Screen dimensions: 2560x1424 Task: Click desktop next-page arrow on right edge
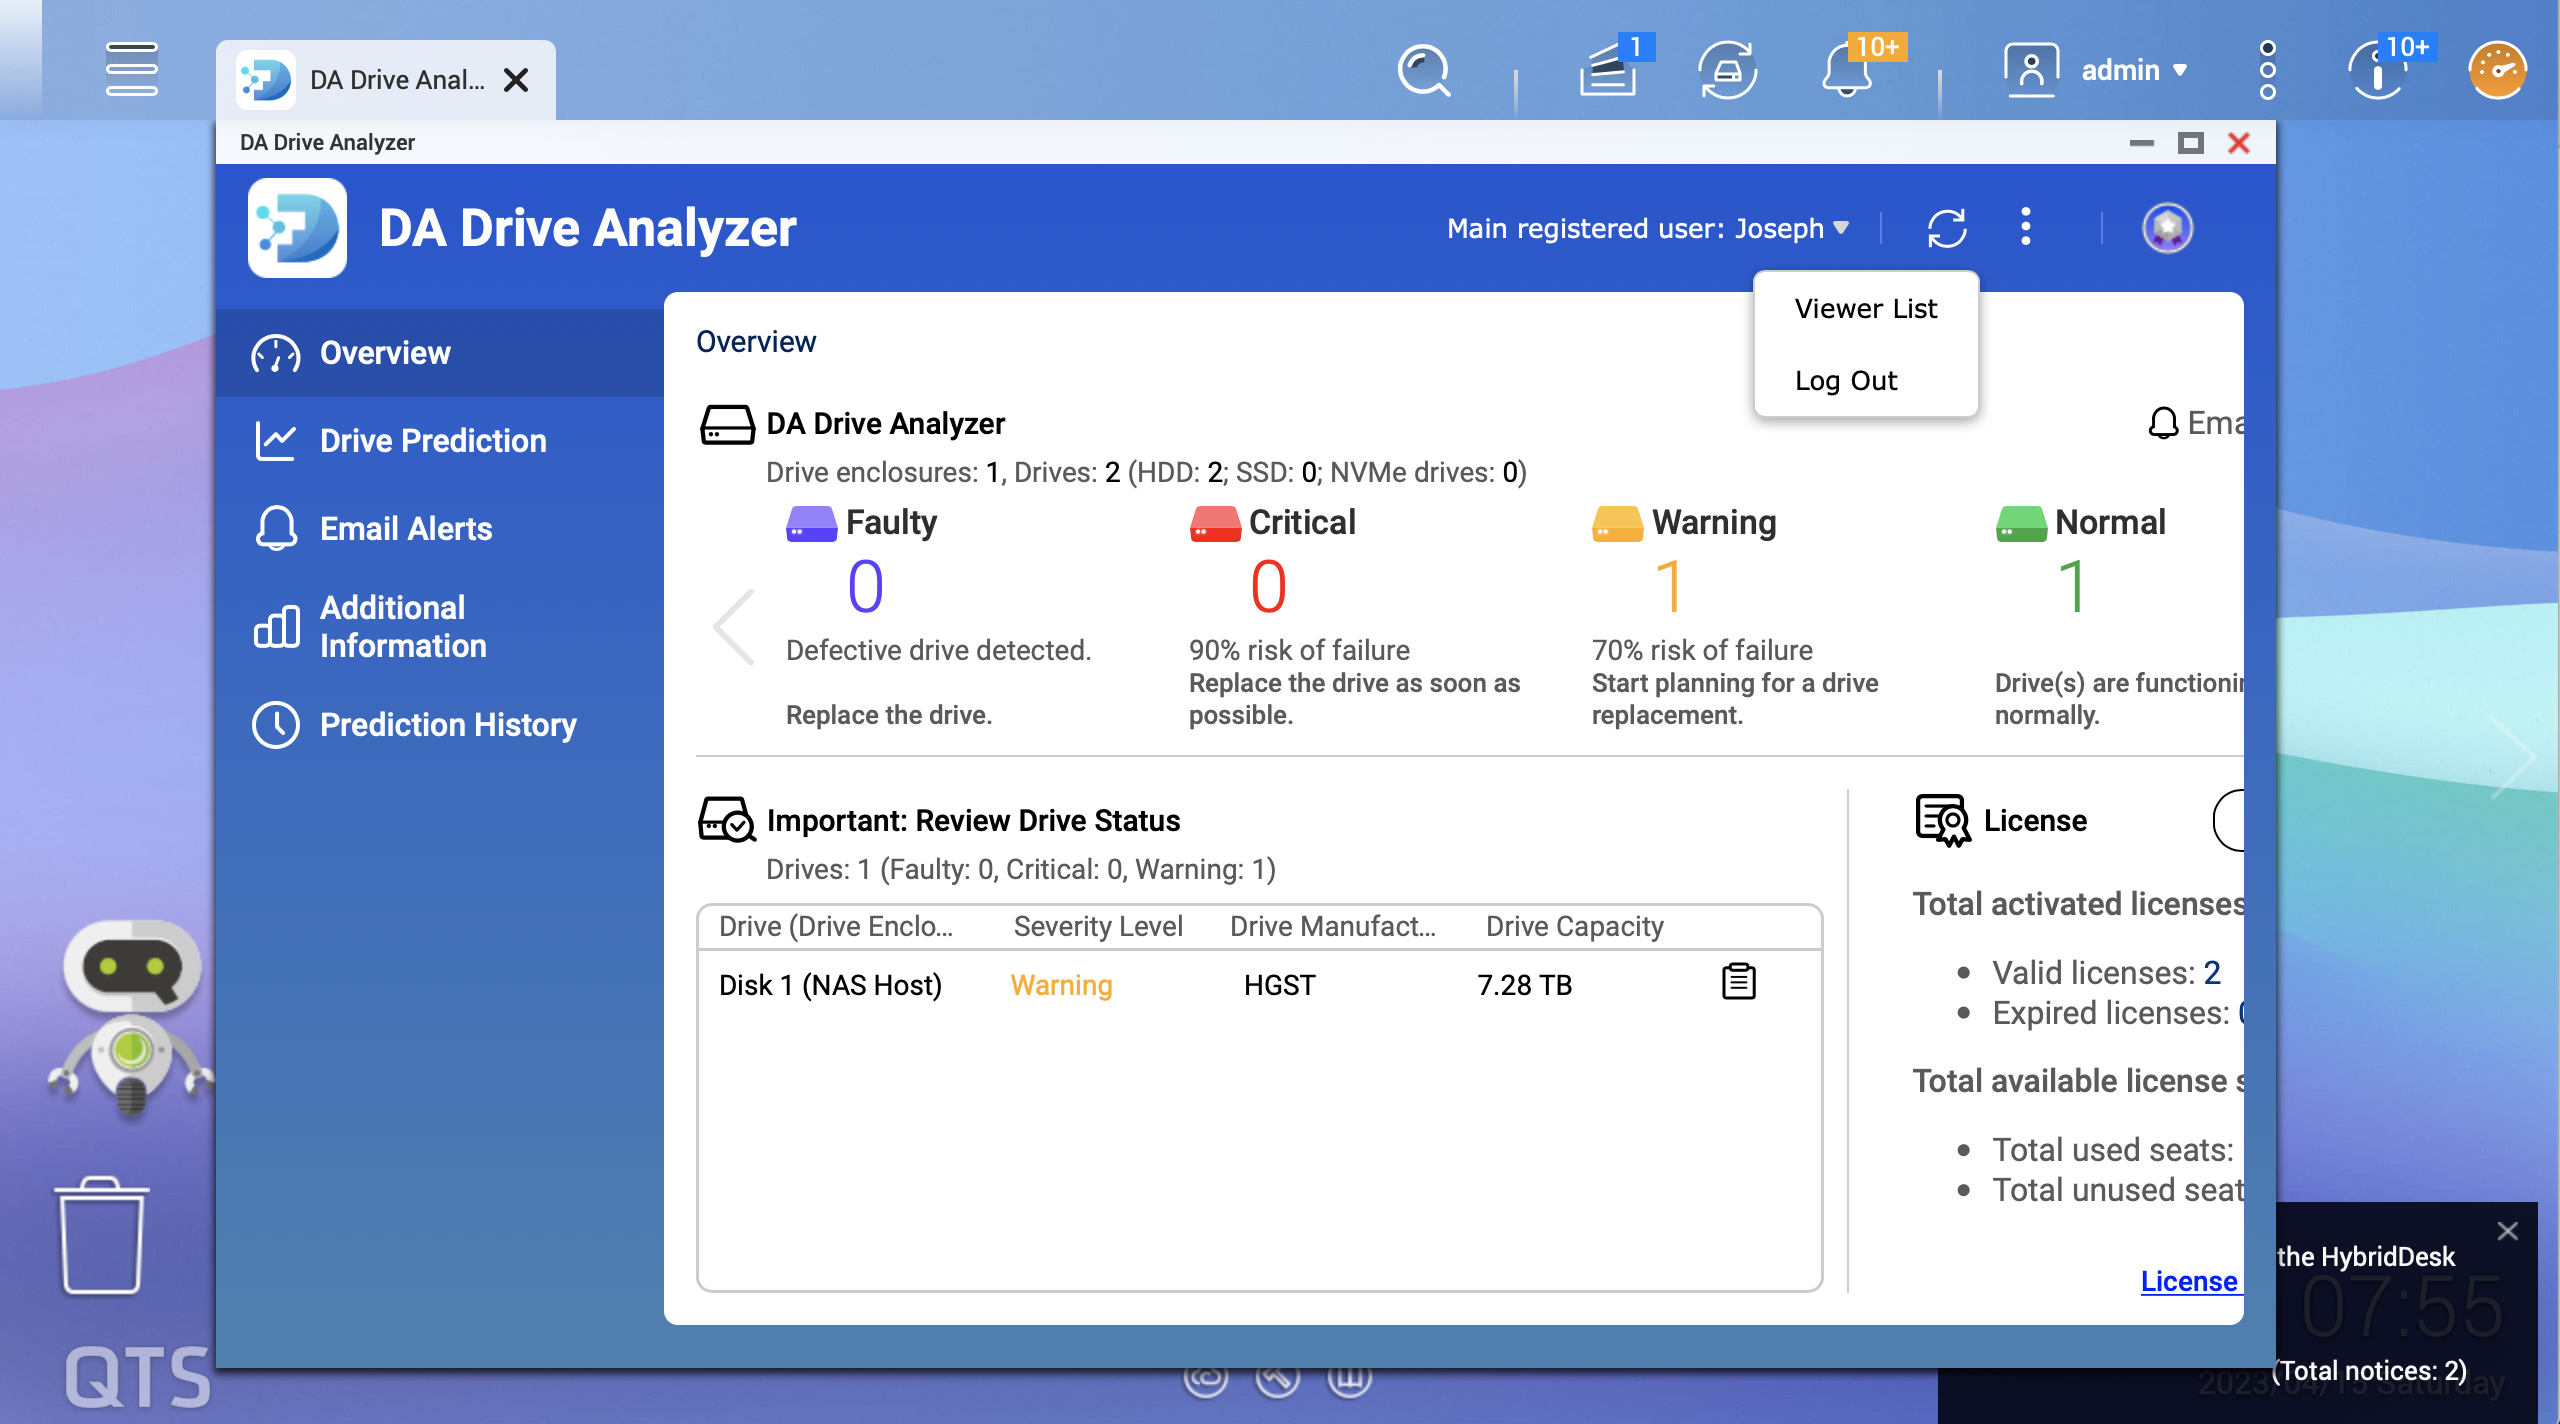tap(2512, 757)
